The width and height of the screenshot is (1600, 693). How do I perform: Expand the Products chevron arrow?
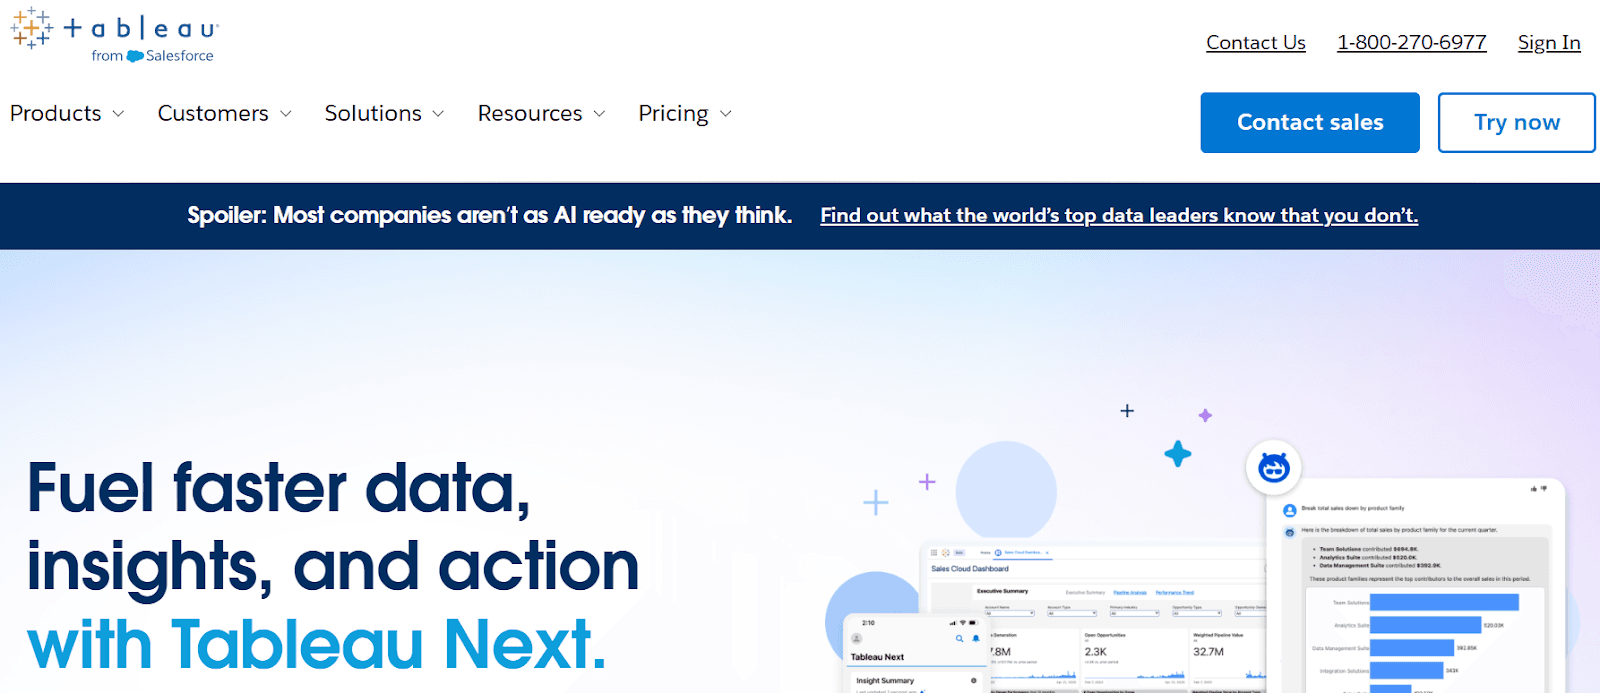coord(118,114)
